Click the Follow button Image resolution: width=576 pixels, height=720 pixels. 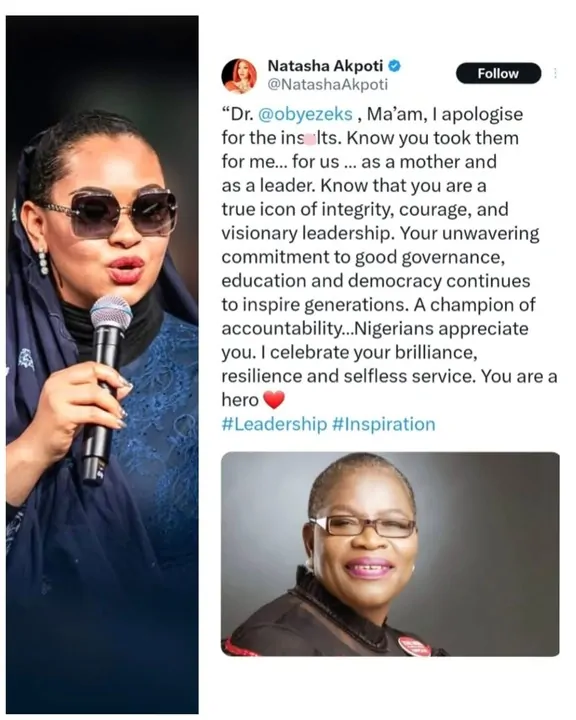coord(498,73)
